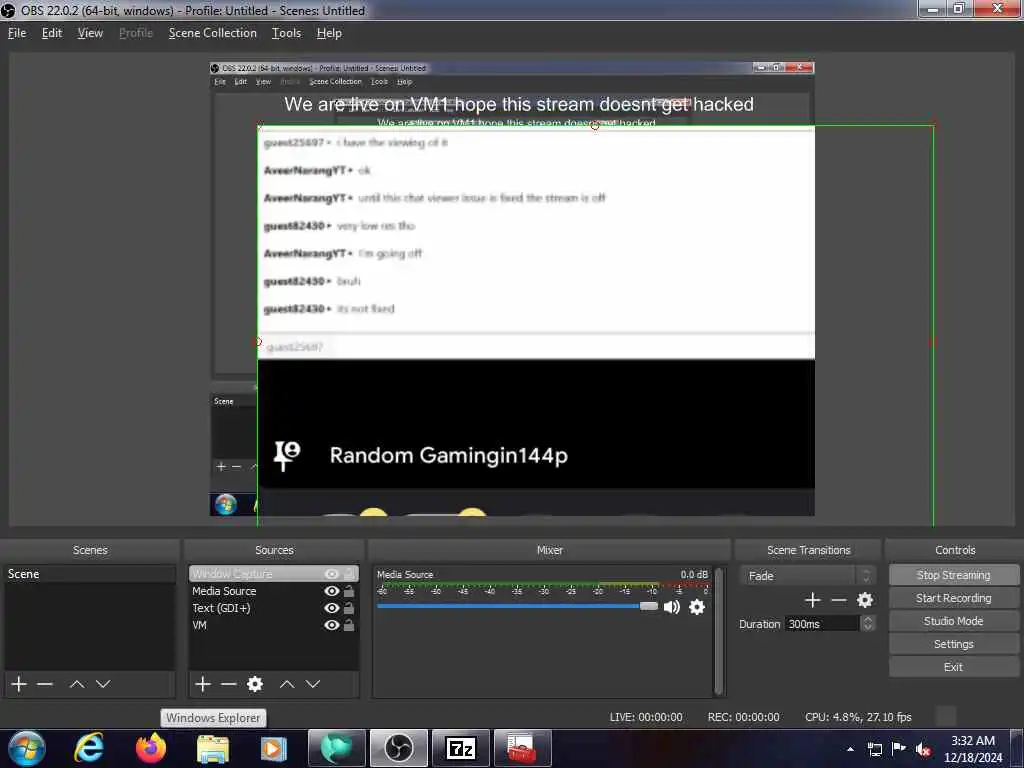Open Action Center flag tray icon
This screenshot has width=1024, height=768.
point(899,749)
